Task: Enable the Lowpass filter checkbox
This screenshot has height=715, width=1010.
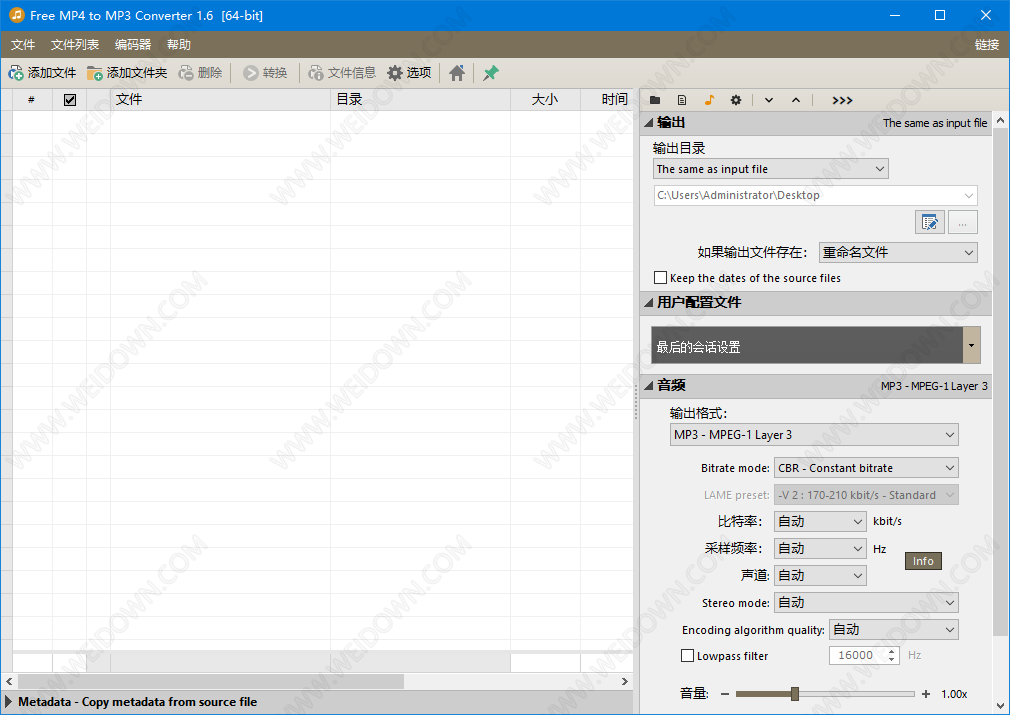Action: click(687, 656)
